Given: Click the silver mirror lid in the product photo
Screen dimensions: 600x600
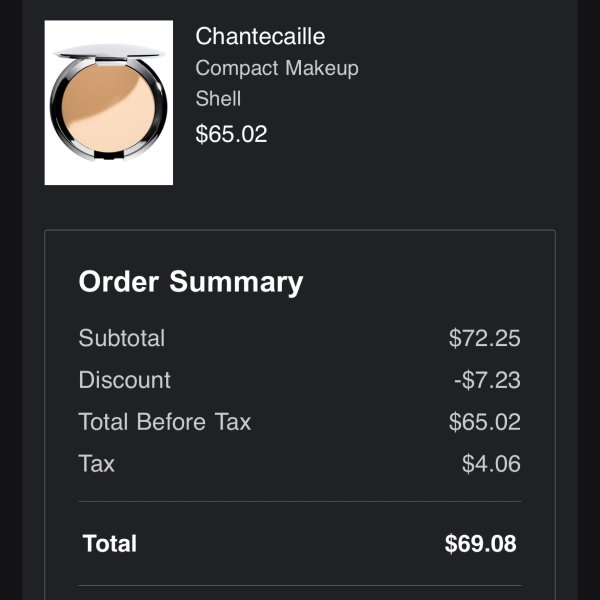Looking at the screenshot, I should pyautogui.click(x=108, y=51).
